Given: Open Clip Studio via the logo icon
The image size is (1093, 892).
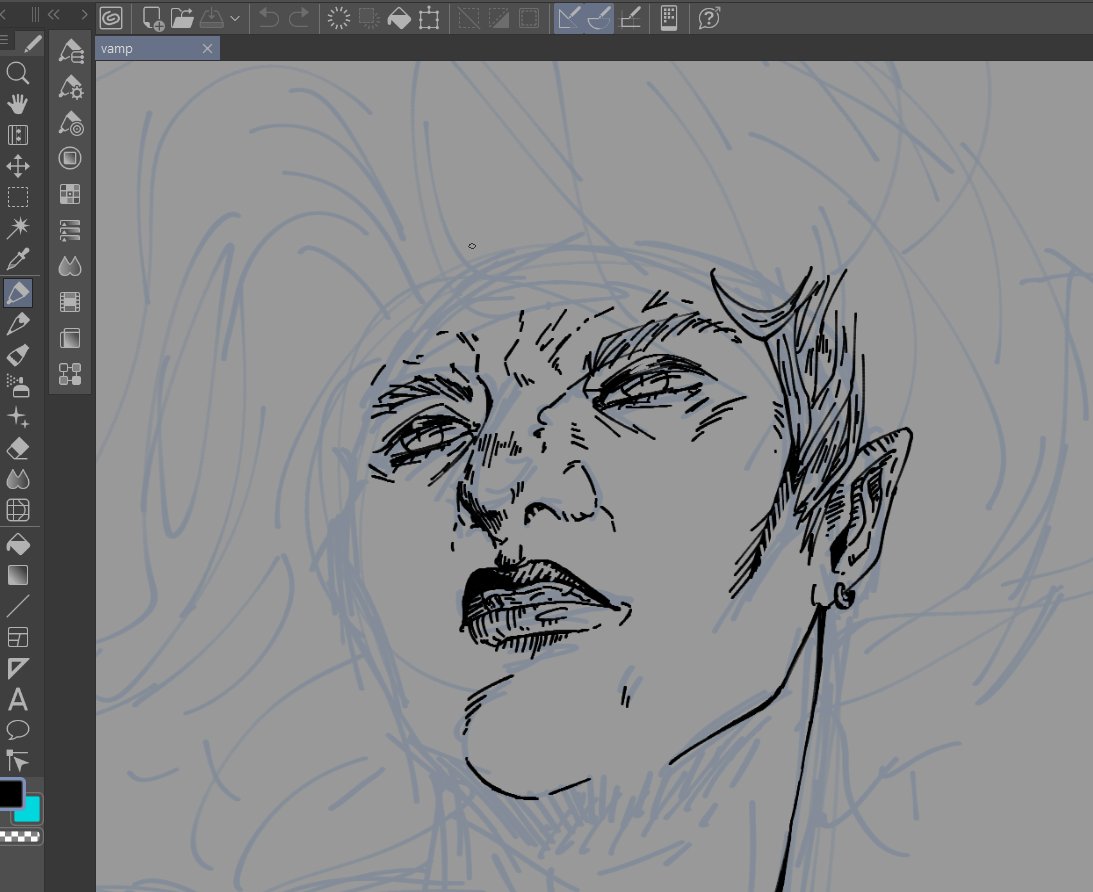Looking at the screenshot, I should (111, 17).
